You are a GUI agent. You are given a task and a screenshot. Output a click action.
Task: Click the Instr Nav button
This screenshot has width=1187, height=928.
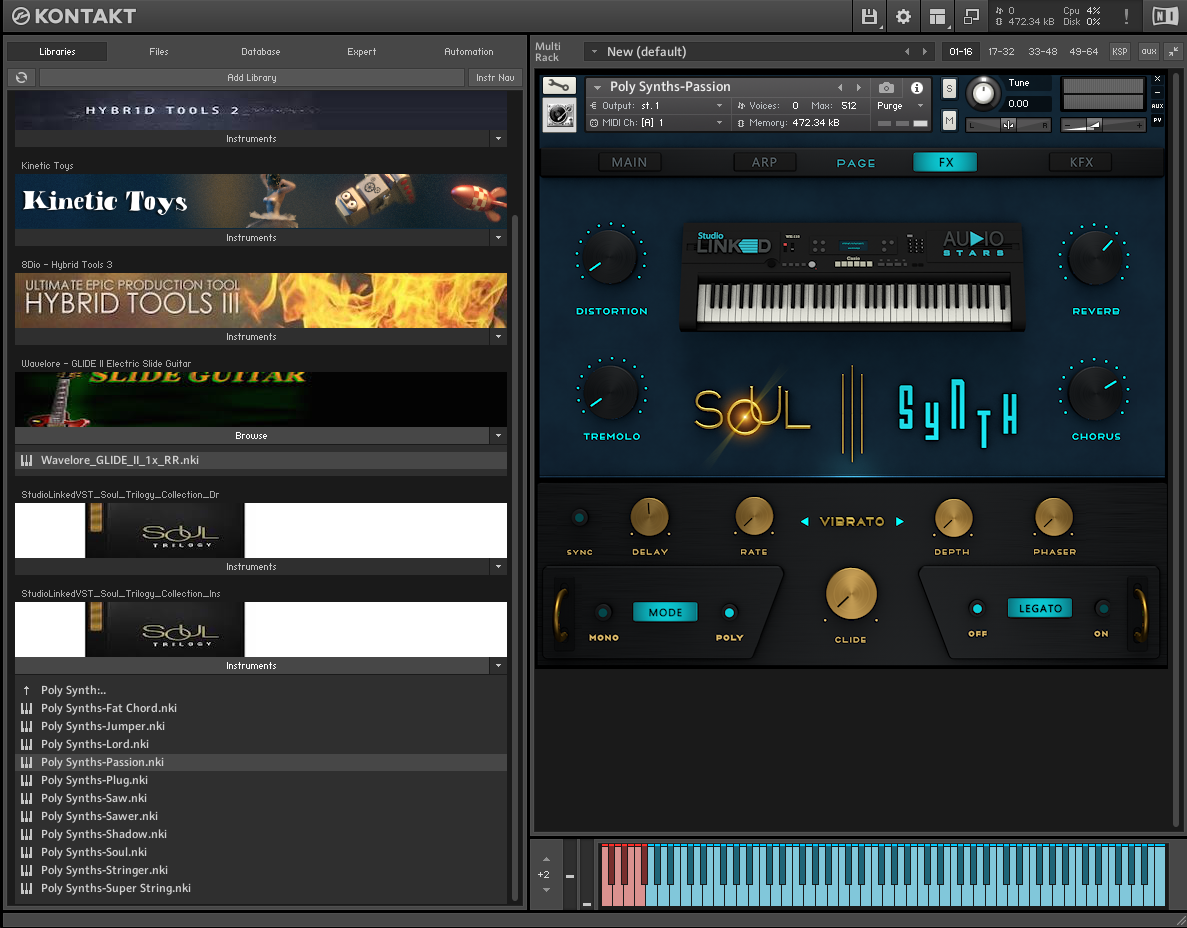[495, 77]
